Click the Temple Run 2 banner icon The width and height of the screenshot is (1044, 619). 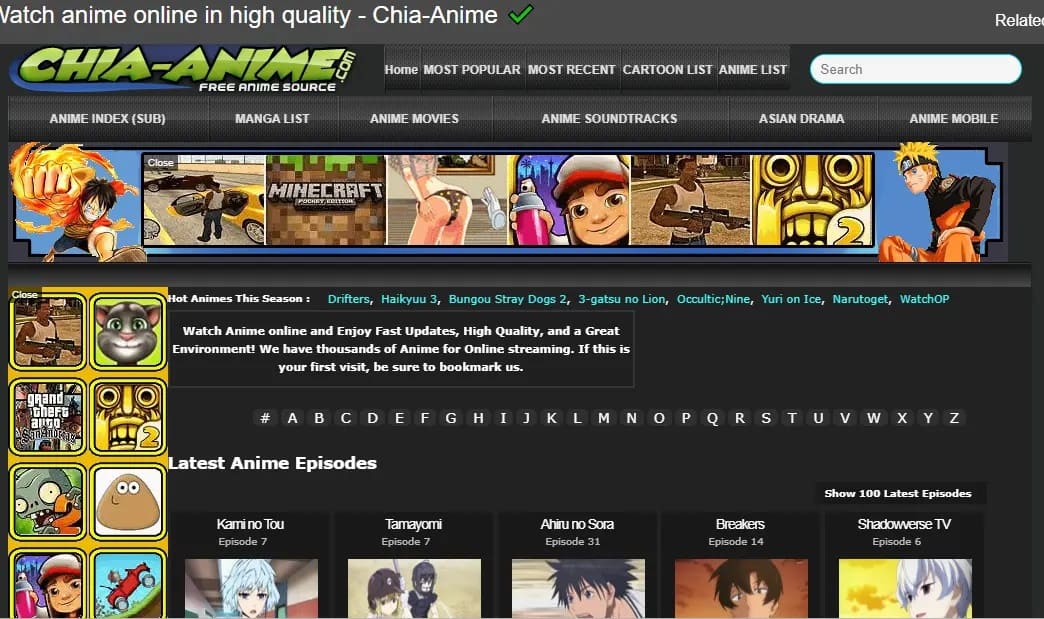812,200
